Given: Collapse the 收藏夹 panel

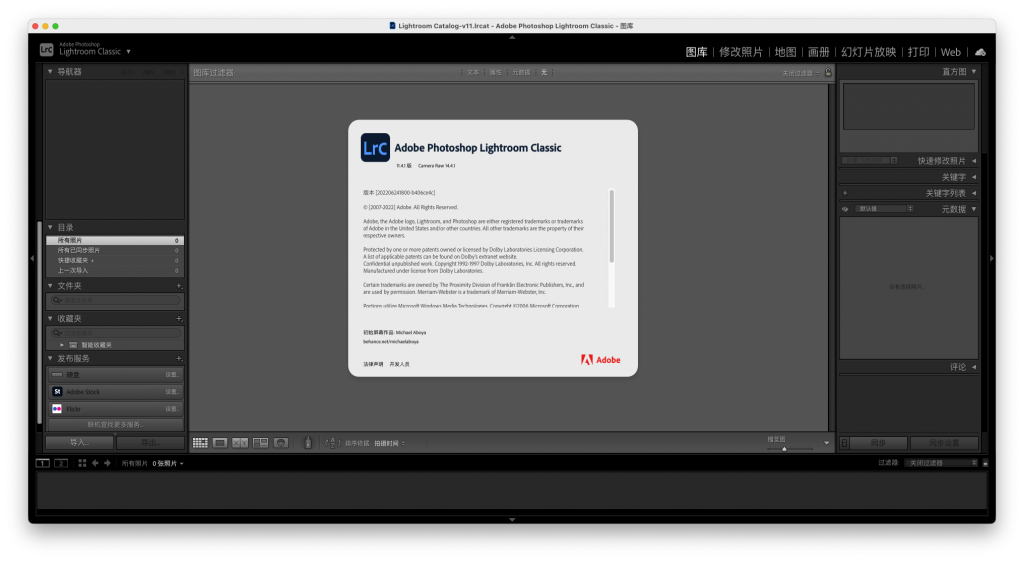Looking at the screenshot, I should pyautogui.click(x=50, y=319).
